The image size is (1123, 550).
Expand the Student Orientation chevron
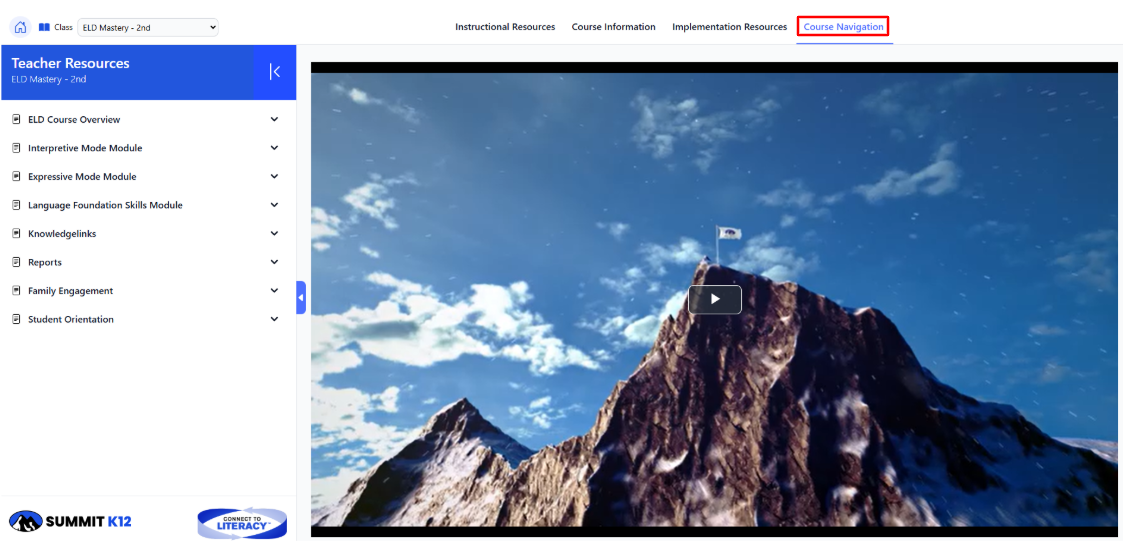click(274, 320)
